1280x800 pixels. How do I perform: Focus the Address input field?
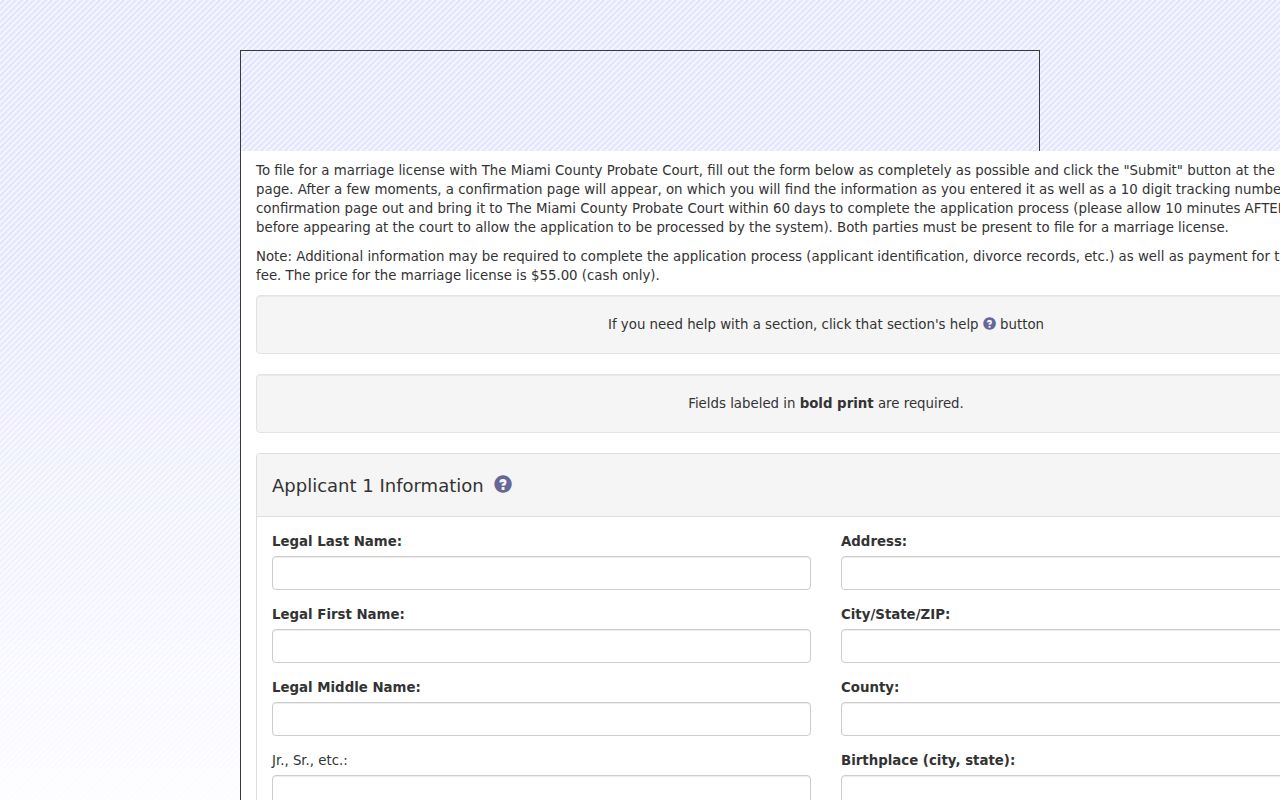pyautogui.click(x=1060, y=573)
